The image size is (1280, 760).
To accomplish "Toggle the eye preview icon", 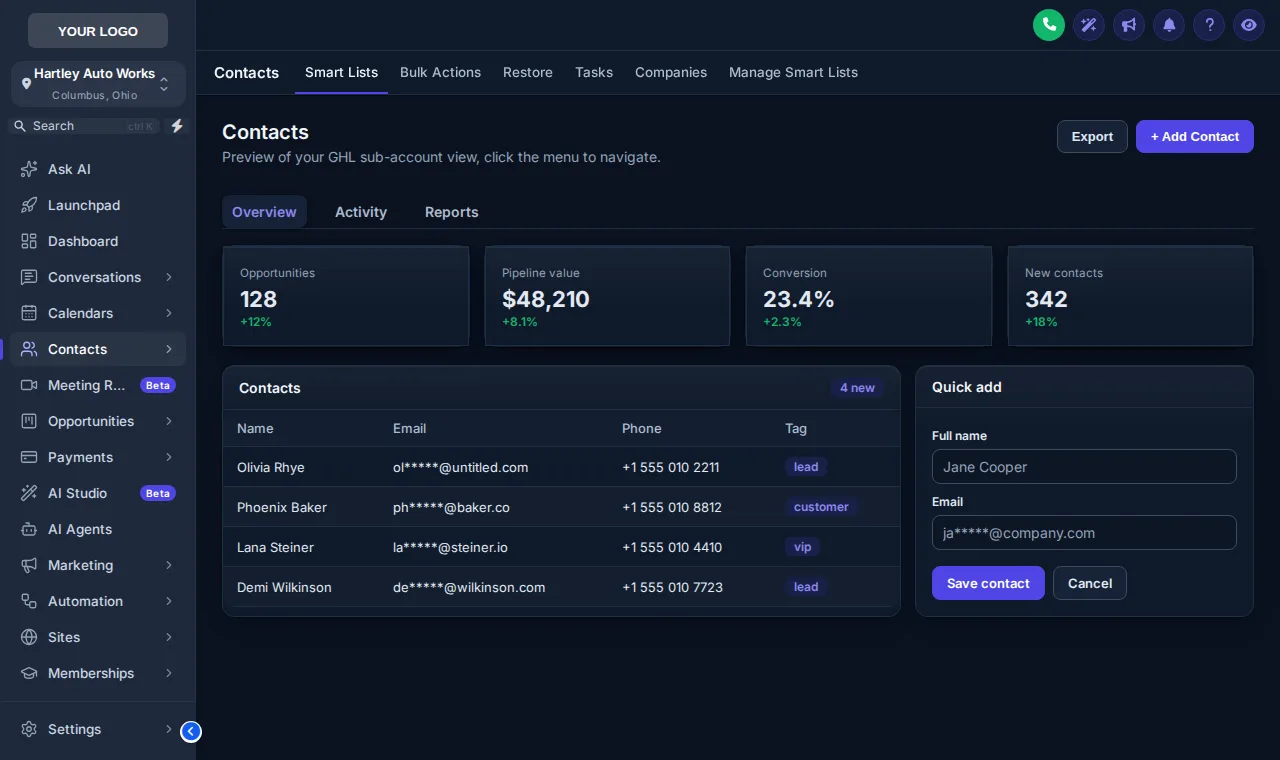I will tap(1248, 25).
